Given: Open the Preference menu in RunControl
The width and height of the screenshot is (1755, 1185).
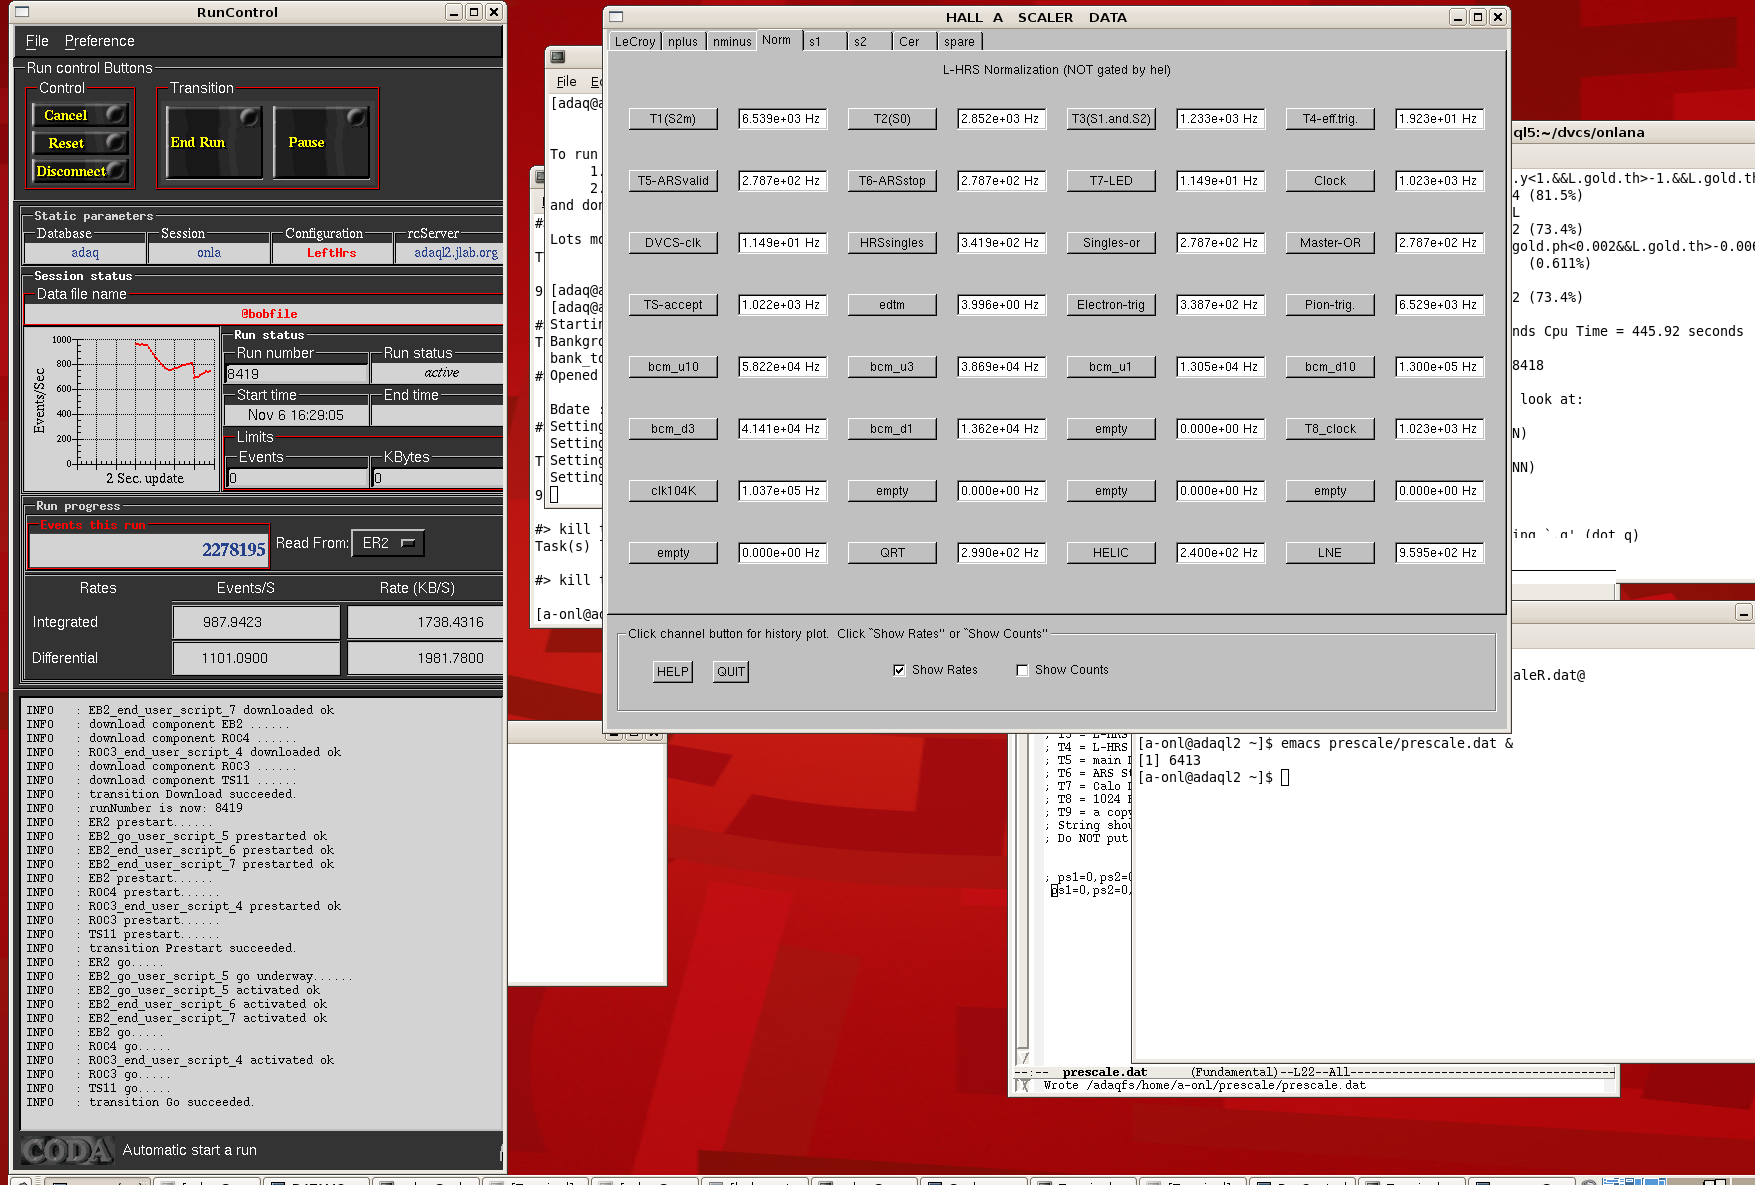Looking at the screenshot, I should click(99, 41).
